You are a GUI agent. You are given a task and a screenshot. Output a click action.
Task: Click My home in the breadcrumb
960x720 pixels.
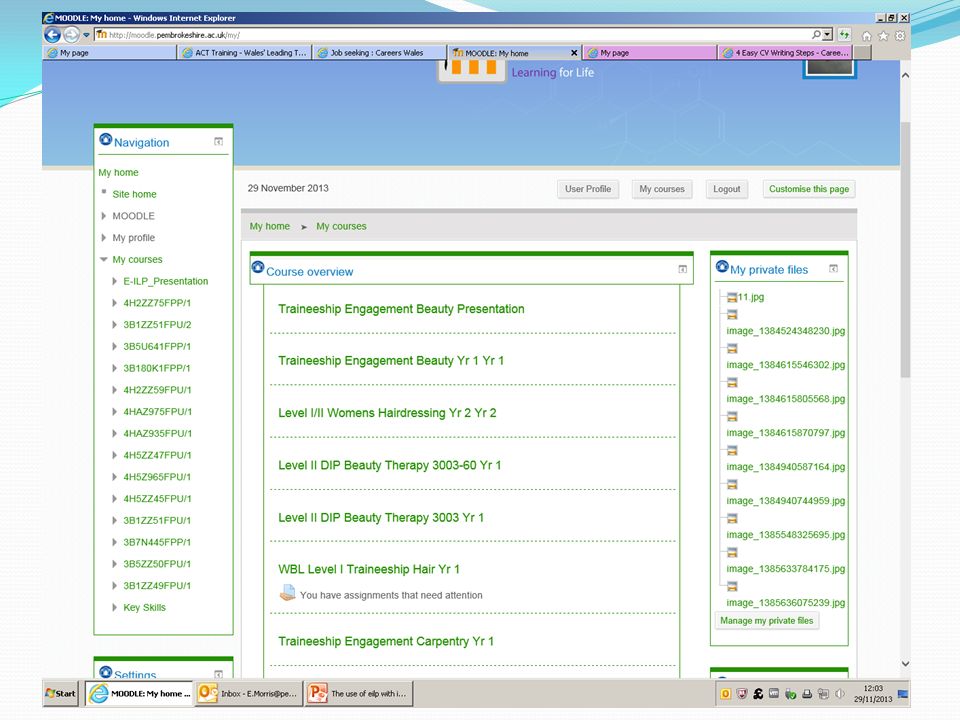click(x=269, y=227)
